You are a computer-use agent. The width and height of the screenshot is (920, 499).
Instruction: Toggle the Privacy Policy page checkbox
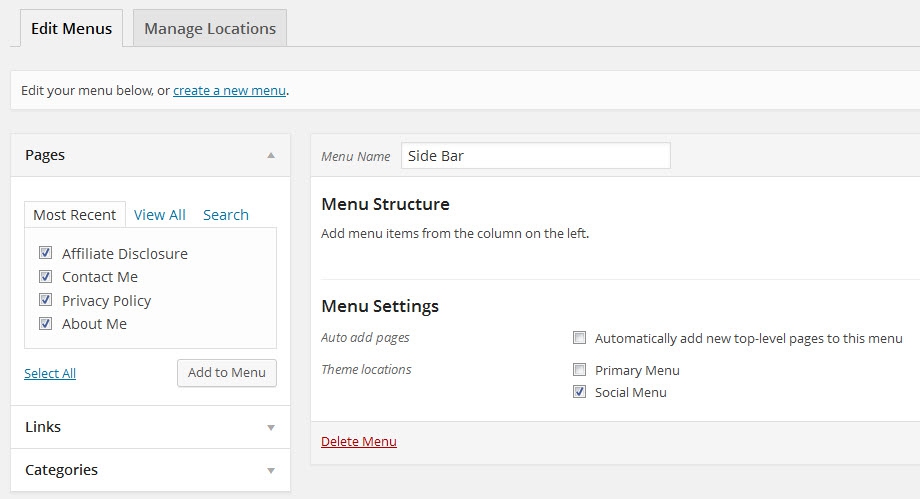(x=45, y=300)
